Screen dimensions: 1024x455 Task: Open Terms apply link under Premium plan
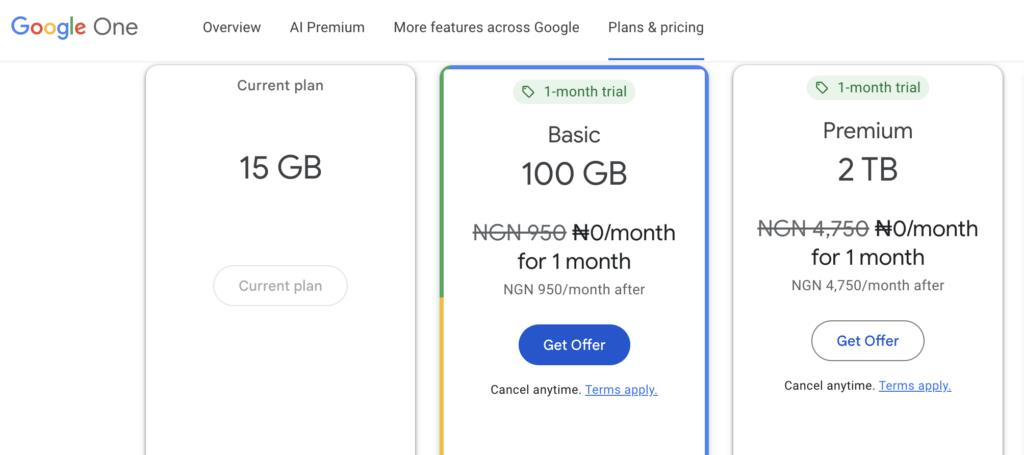914,385
